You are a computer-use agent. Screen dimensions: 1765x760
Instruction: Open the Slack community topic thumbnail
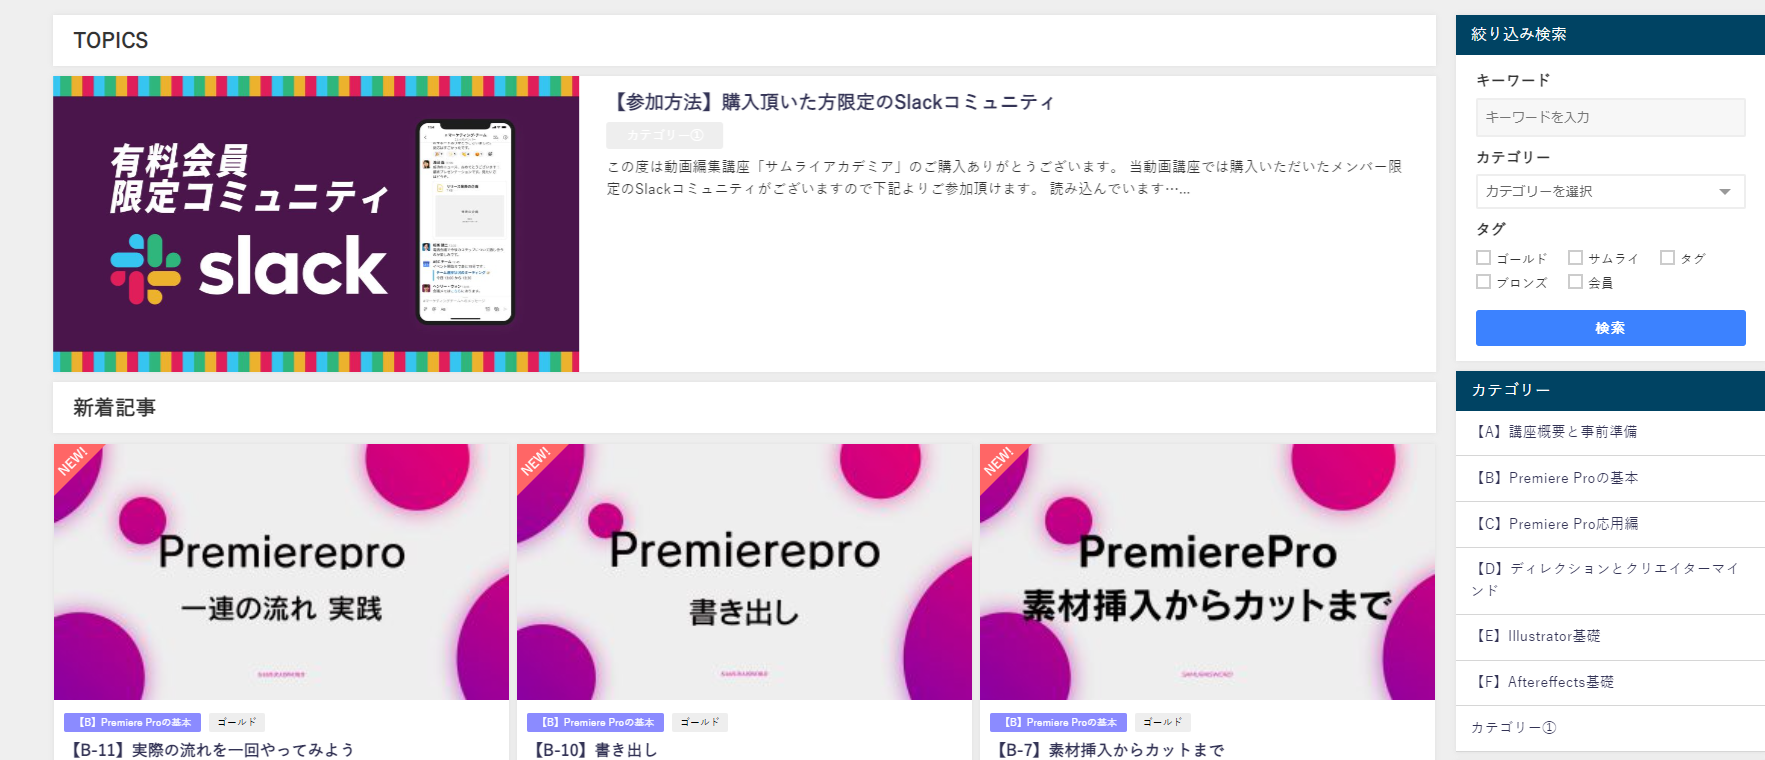(316, 224)
